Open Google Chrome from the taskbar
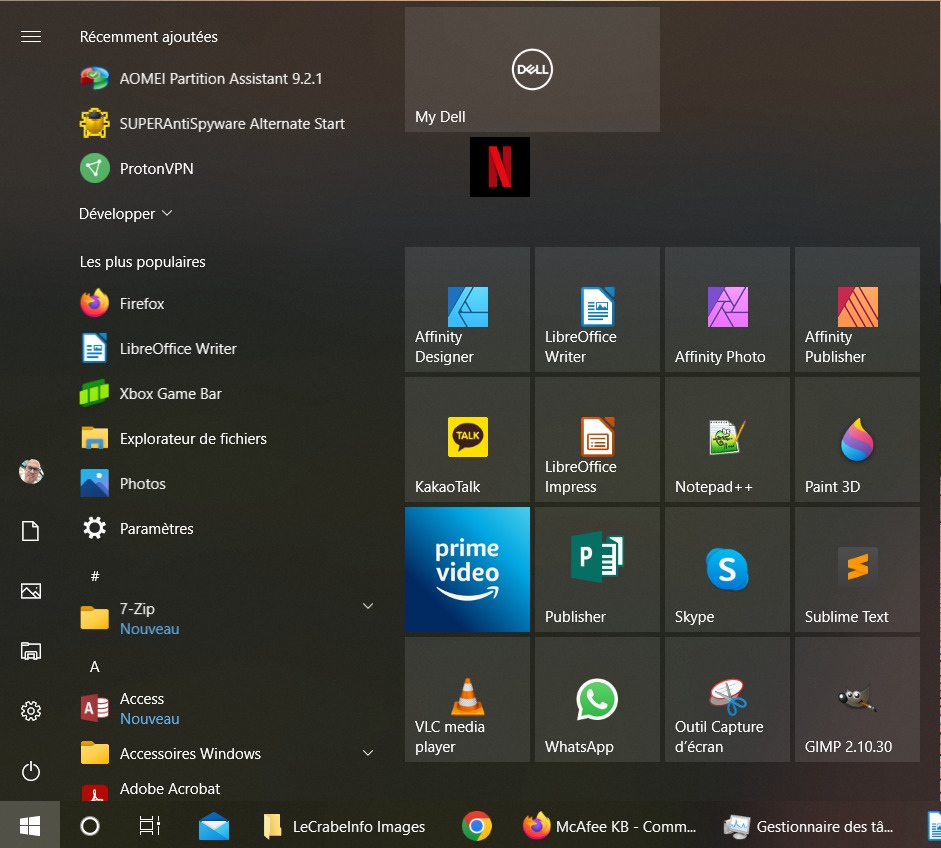Screen dimensions: 941x848 (477, 826)
